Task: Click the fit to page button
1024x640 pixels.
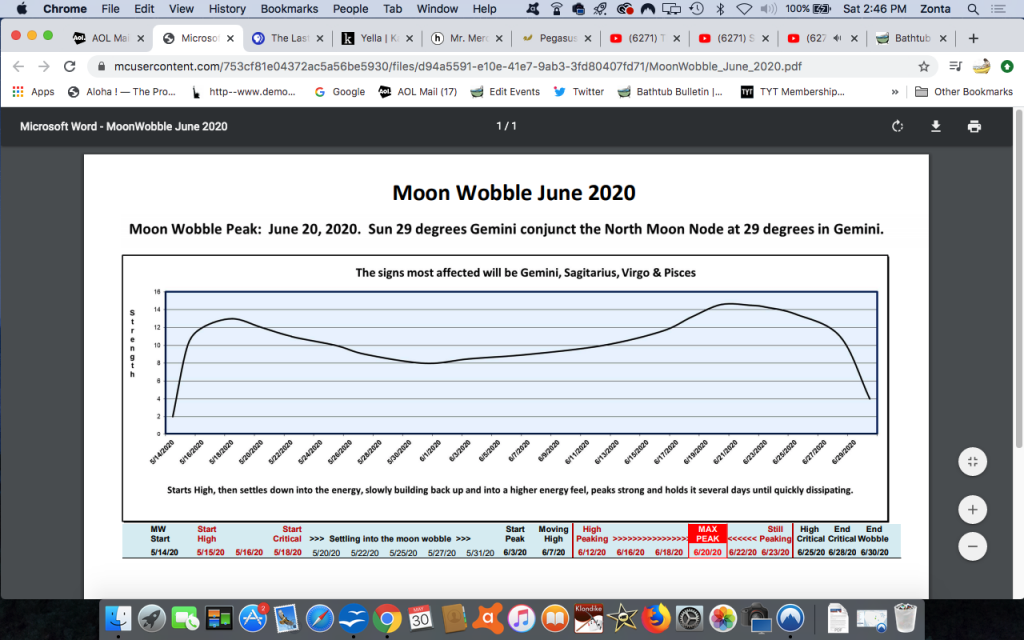Action: point(972,461)
